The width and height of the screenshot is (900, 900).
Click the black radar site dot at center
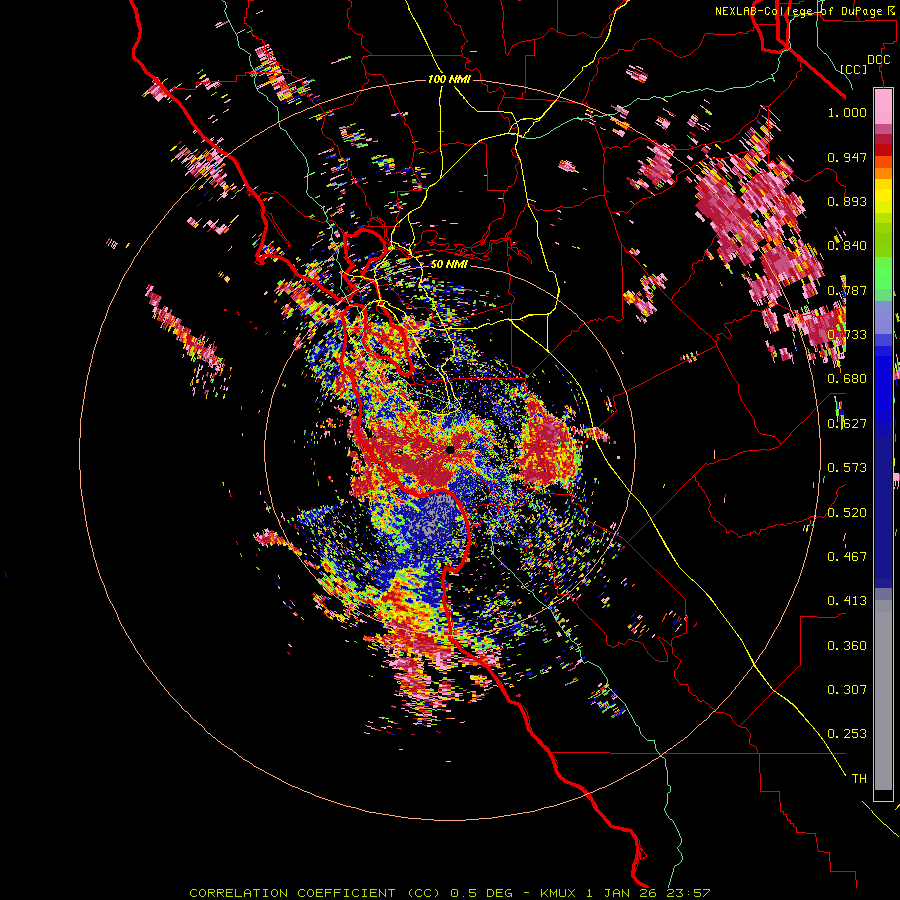[450, 450]
